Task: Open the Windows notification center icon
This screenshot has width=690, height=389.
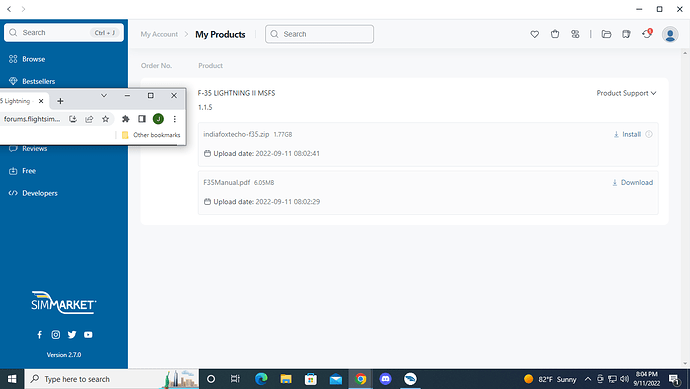Action: click(x=674, y=379)
